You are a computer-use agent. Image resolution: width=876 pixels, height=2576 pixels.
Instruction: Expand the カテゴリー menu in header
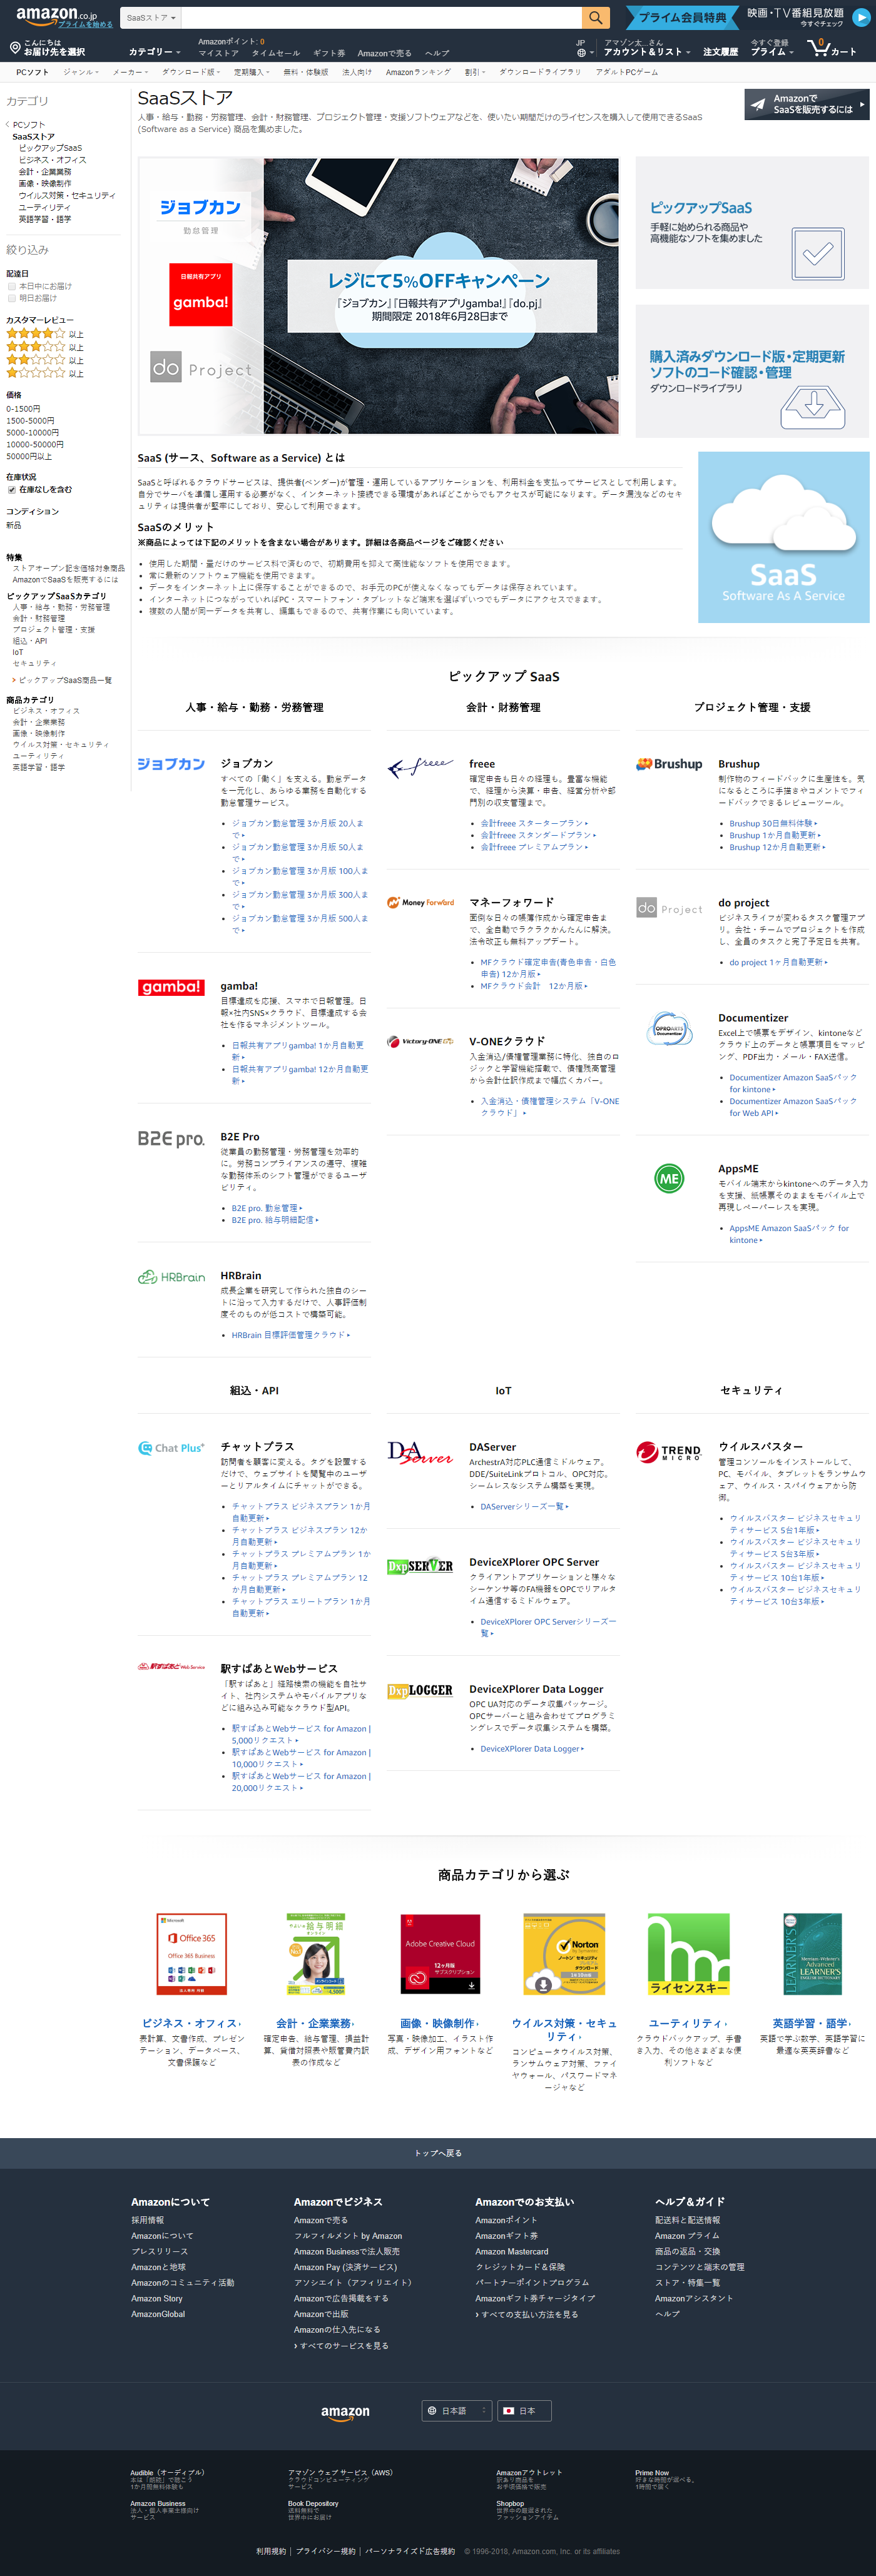point(154,52)
